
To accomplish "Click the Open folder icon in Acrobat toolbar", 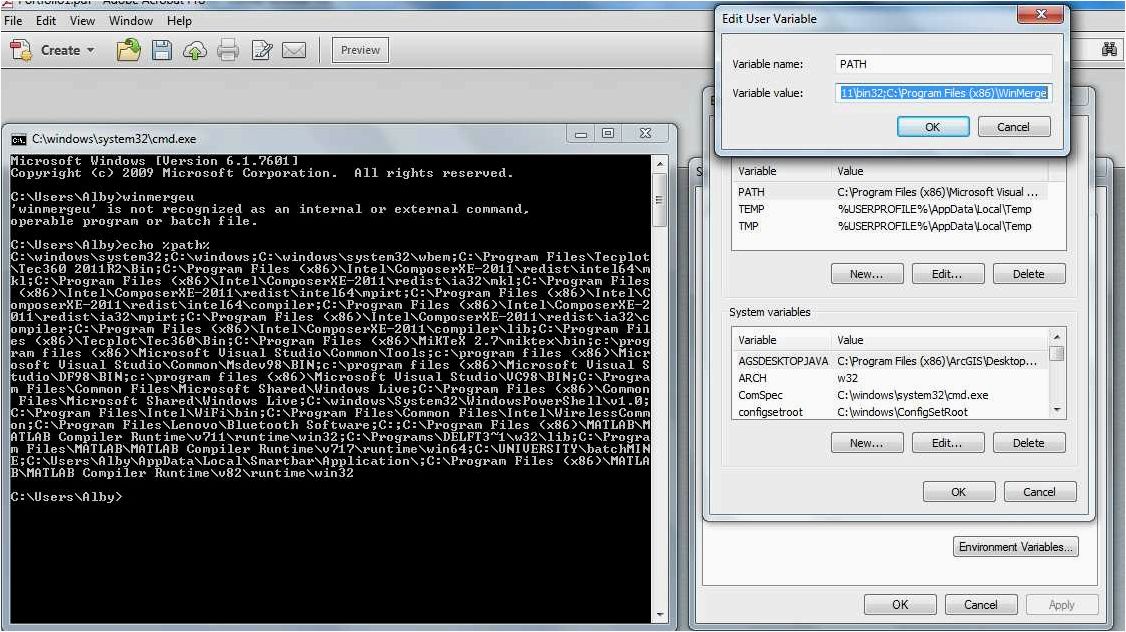I will (129, 50).
